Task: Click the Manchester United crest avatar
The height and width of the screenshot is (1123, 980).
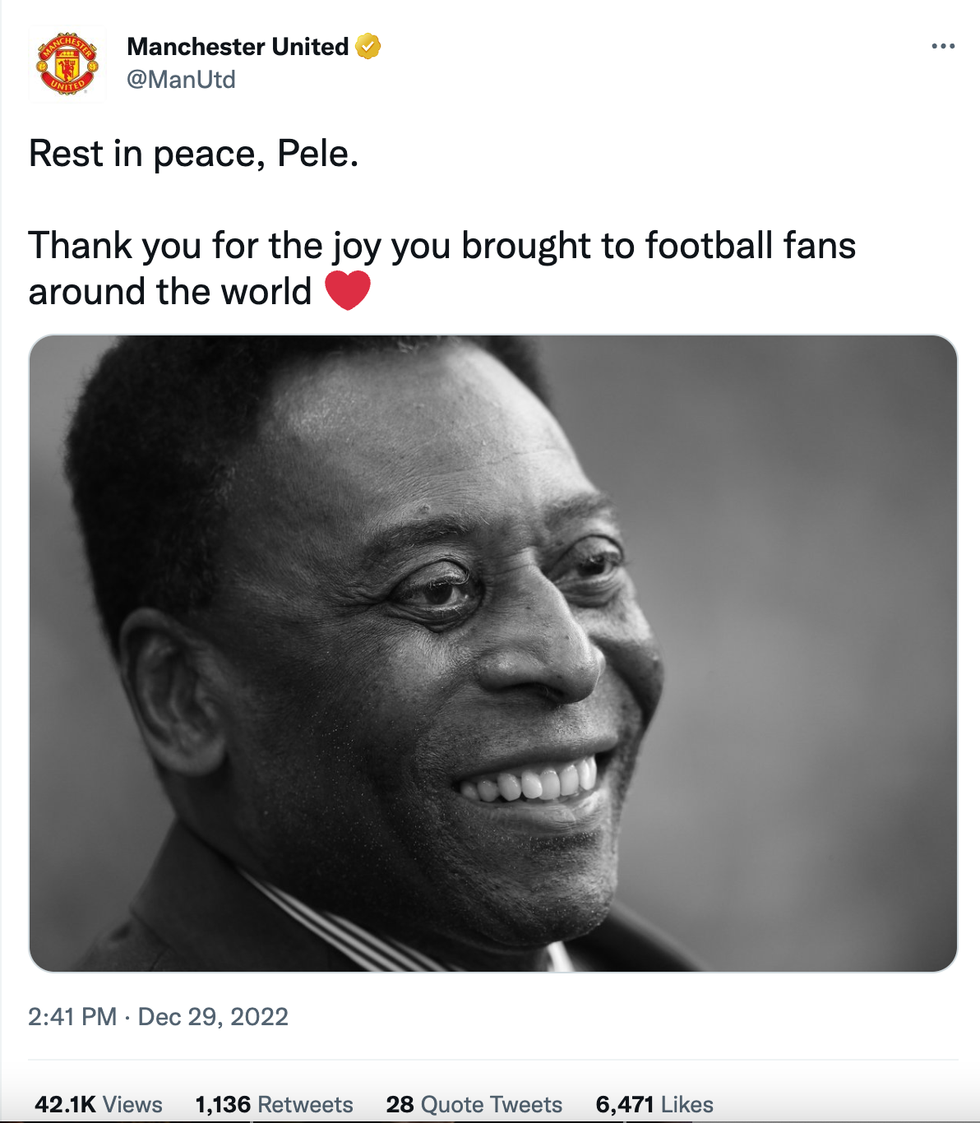Action: pos(67,63)
